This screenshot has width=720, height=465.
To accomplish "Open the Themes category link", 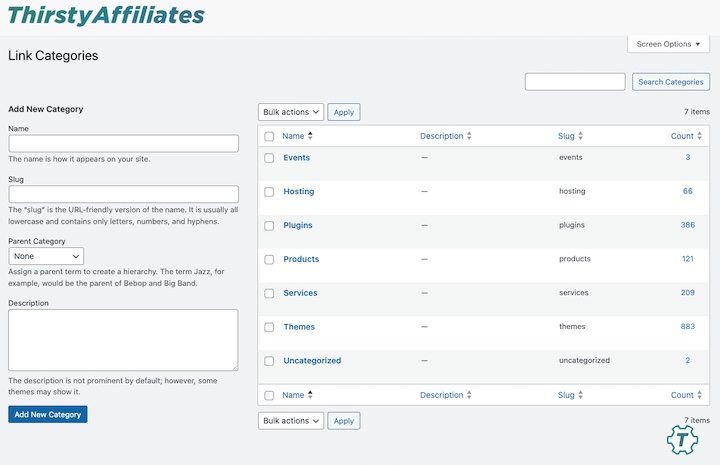I will [299, 327].
